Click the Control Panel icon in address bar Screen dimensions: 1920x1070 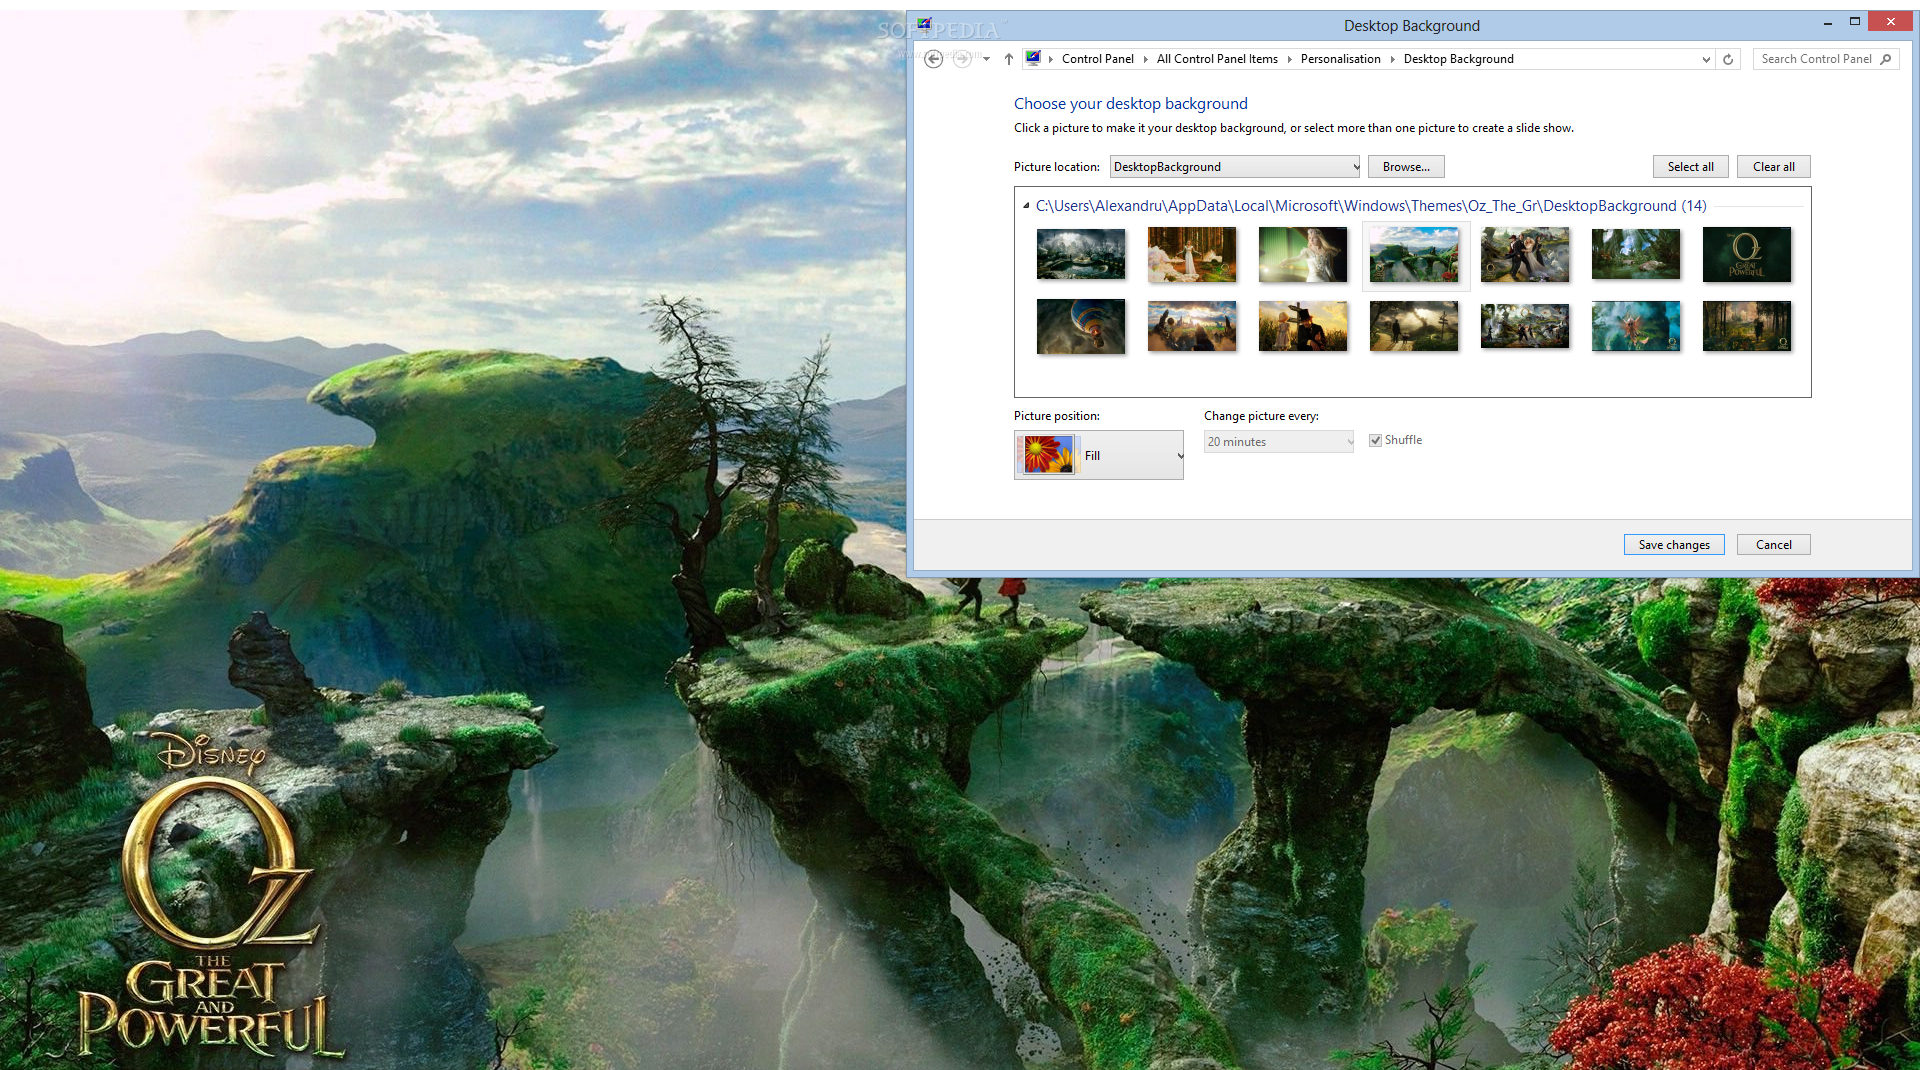click(x=1033, y=59)
